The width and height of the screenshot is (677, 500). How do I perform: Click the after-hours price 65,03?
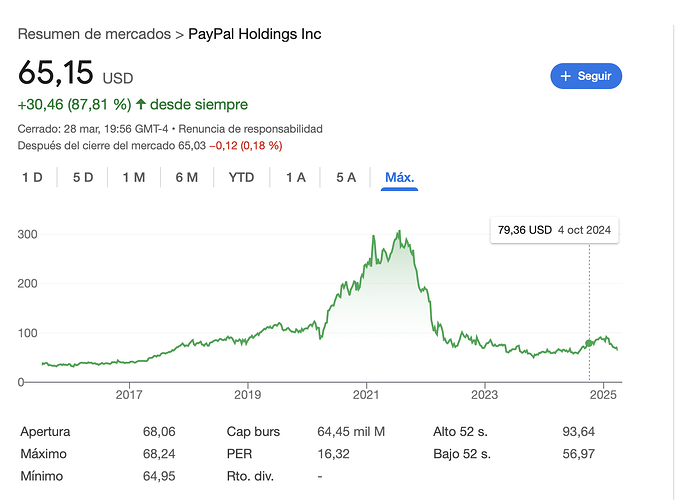tap(192, 146)
